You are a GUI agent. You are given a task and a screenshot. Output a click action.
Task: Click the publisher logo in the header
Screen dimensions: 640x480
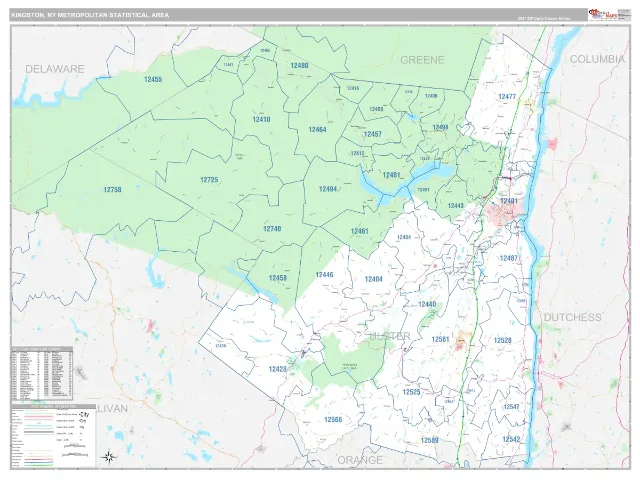(602, 15)
